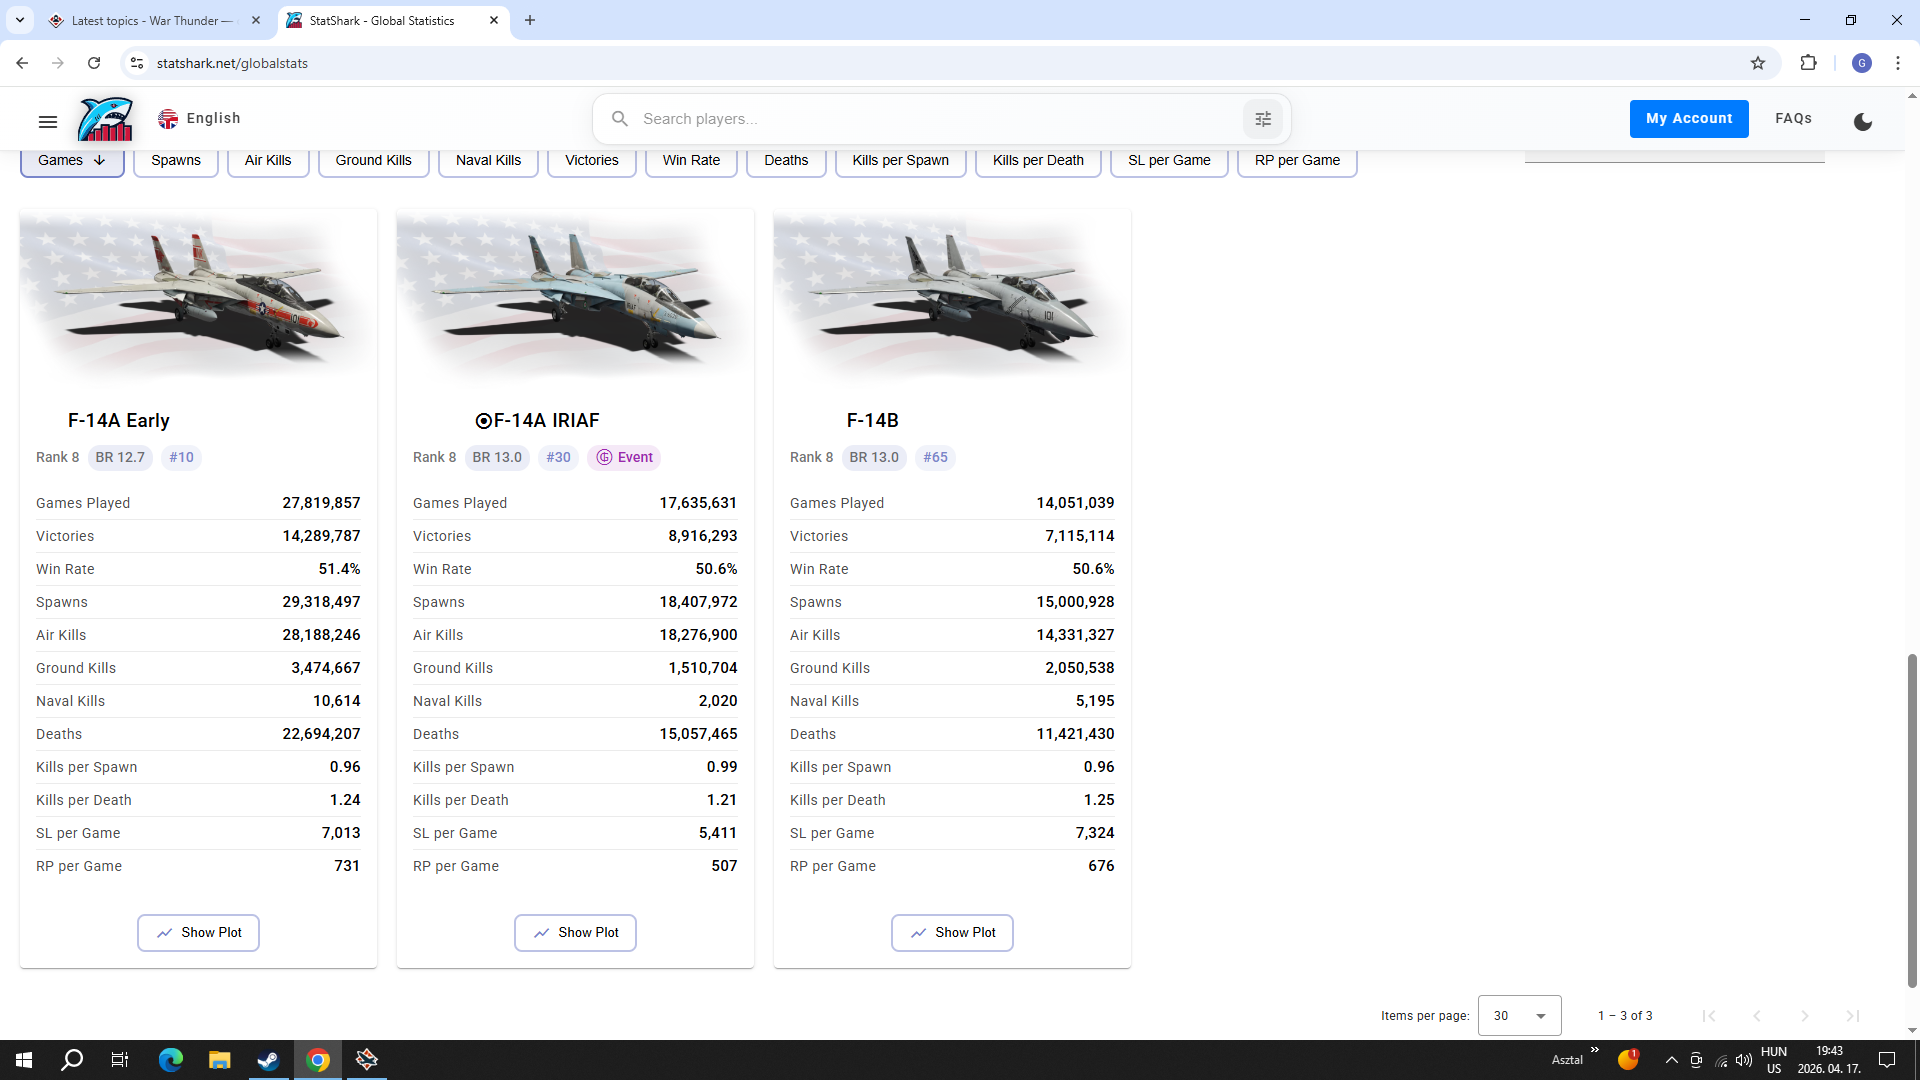Viewport: 1920px width, 1080px height.
Task: Open browser extensions puzzle icon
Action: pos(1808,63)
